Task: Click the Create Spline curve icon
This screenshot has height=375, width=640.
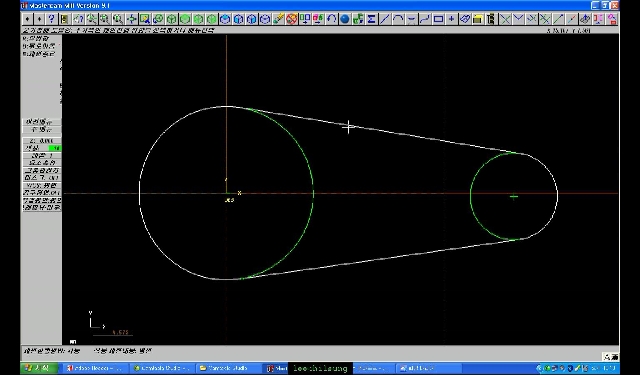Action: pos(424,19)
